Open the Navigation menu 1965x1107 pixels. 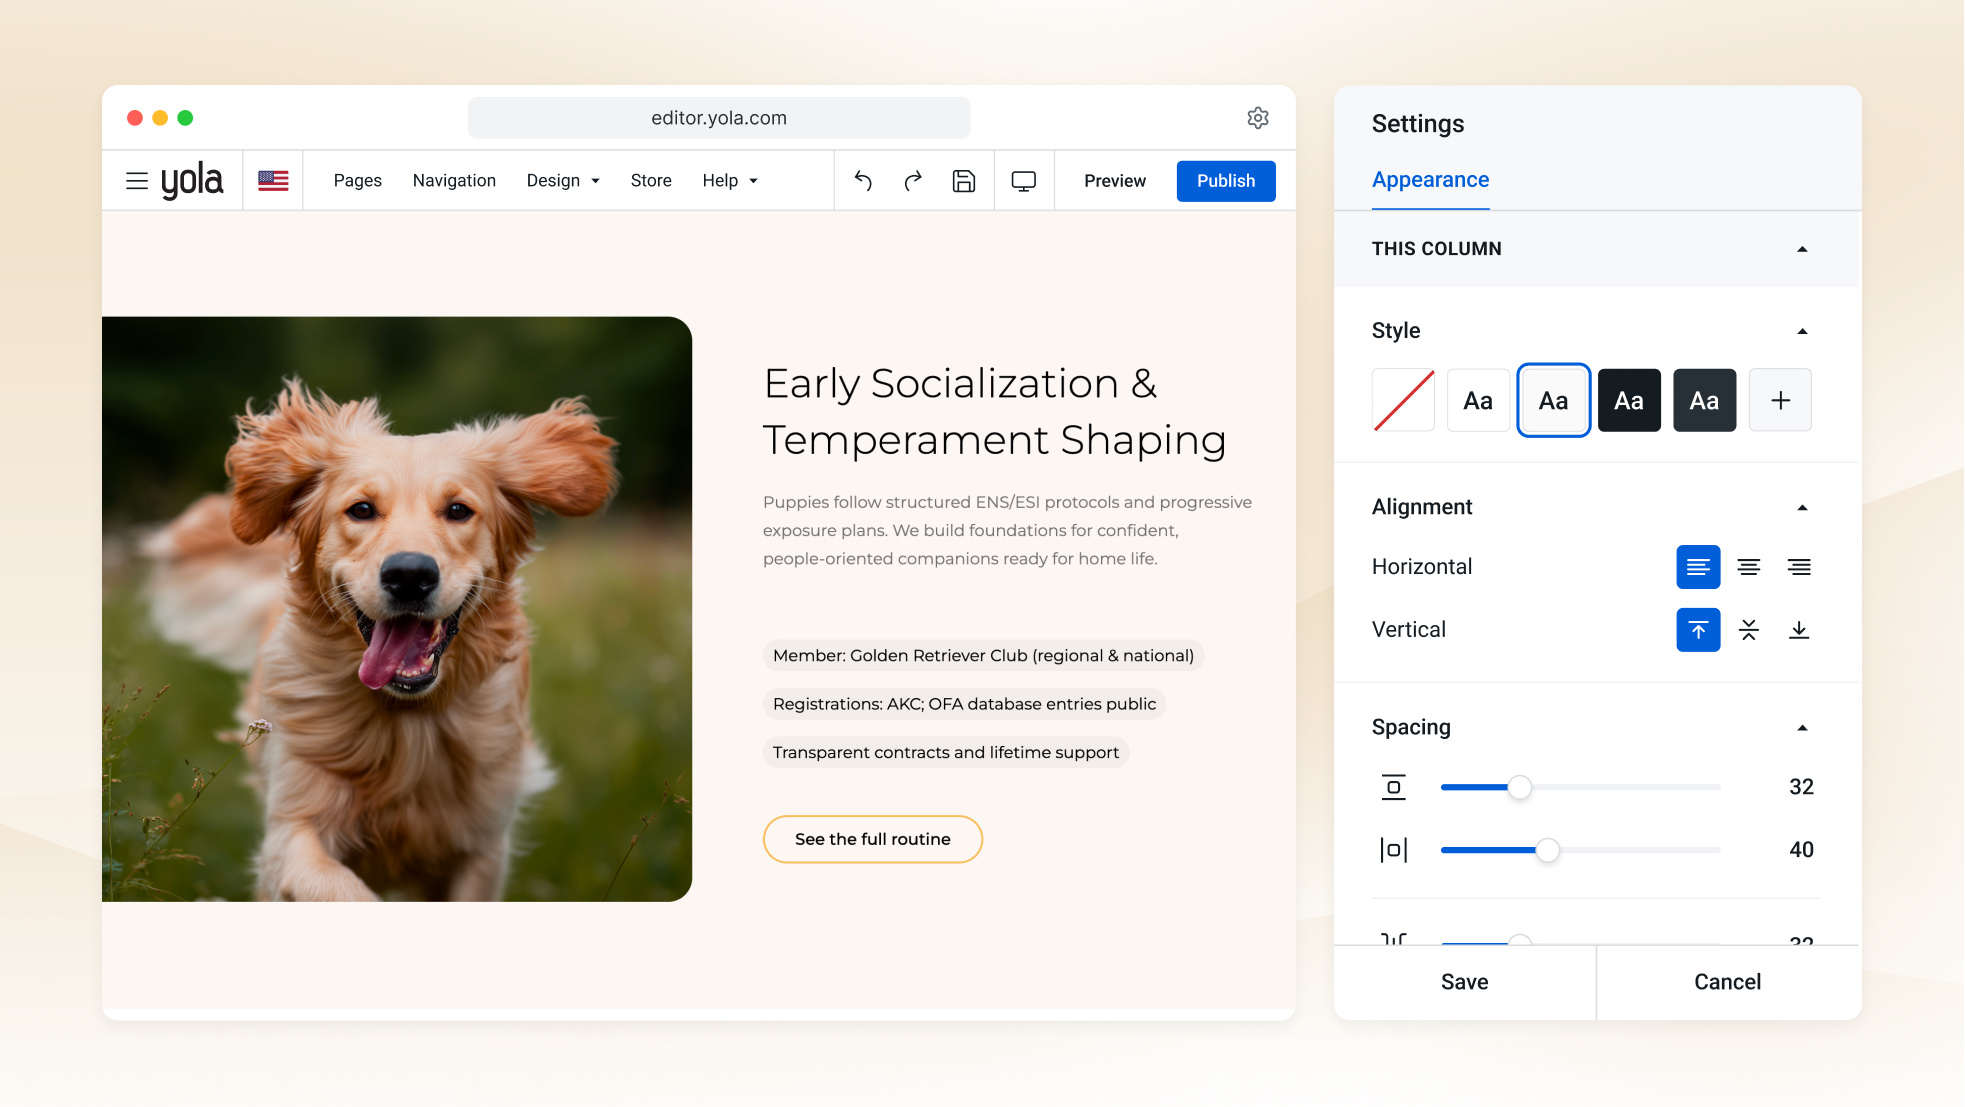point(454,181)
